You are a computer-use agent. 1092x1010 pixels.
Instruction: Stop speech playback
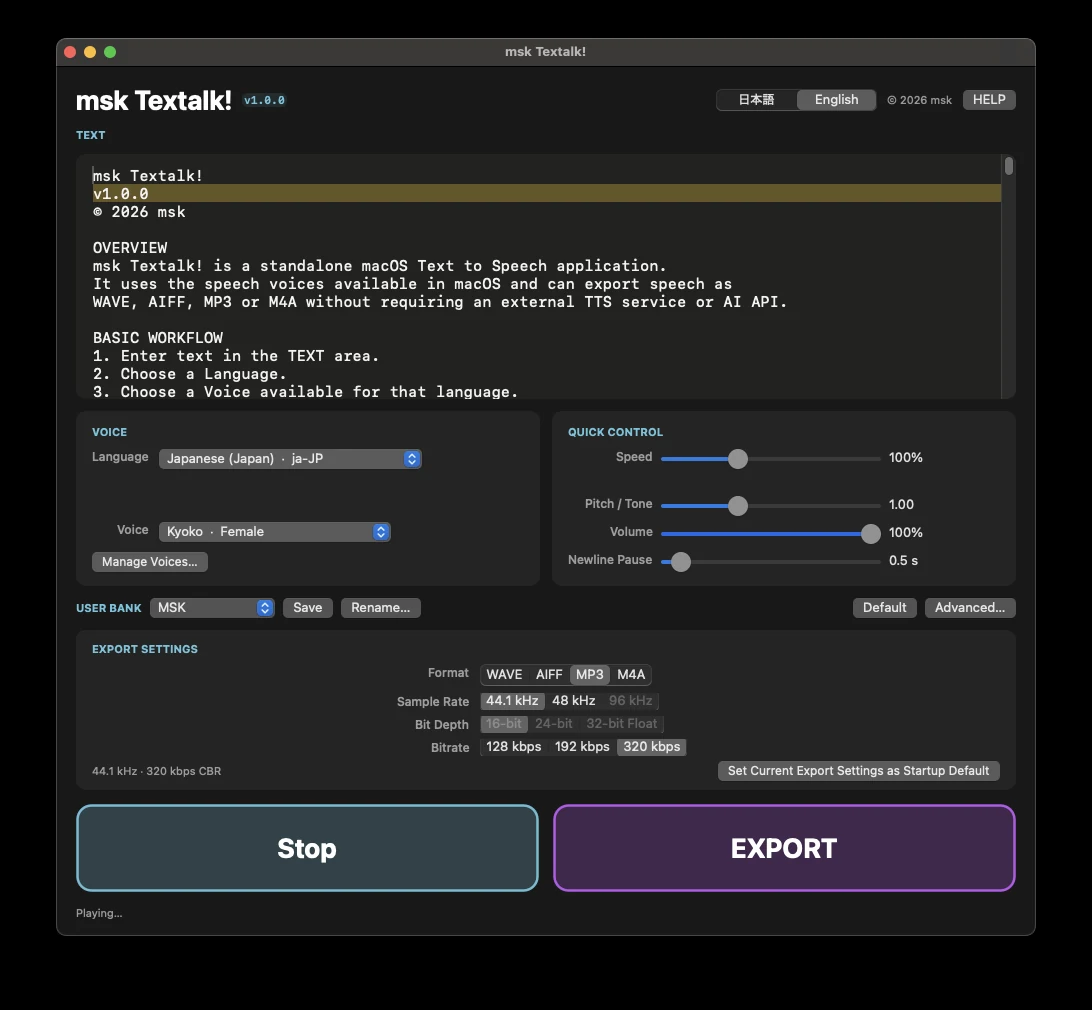click(x=307, y=848)
